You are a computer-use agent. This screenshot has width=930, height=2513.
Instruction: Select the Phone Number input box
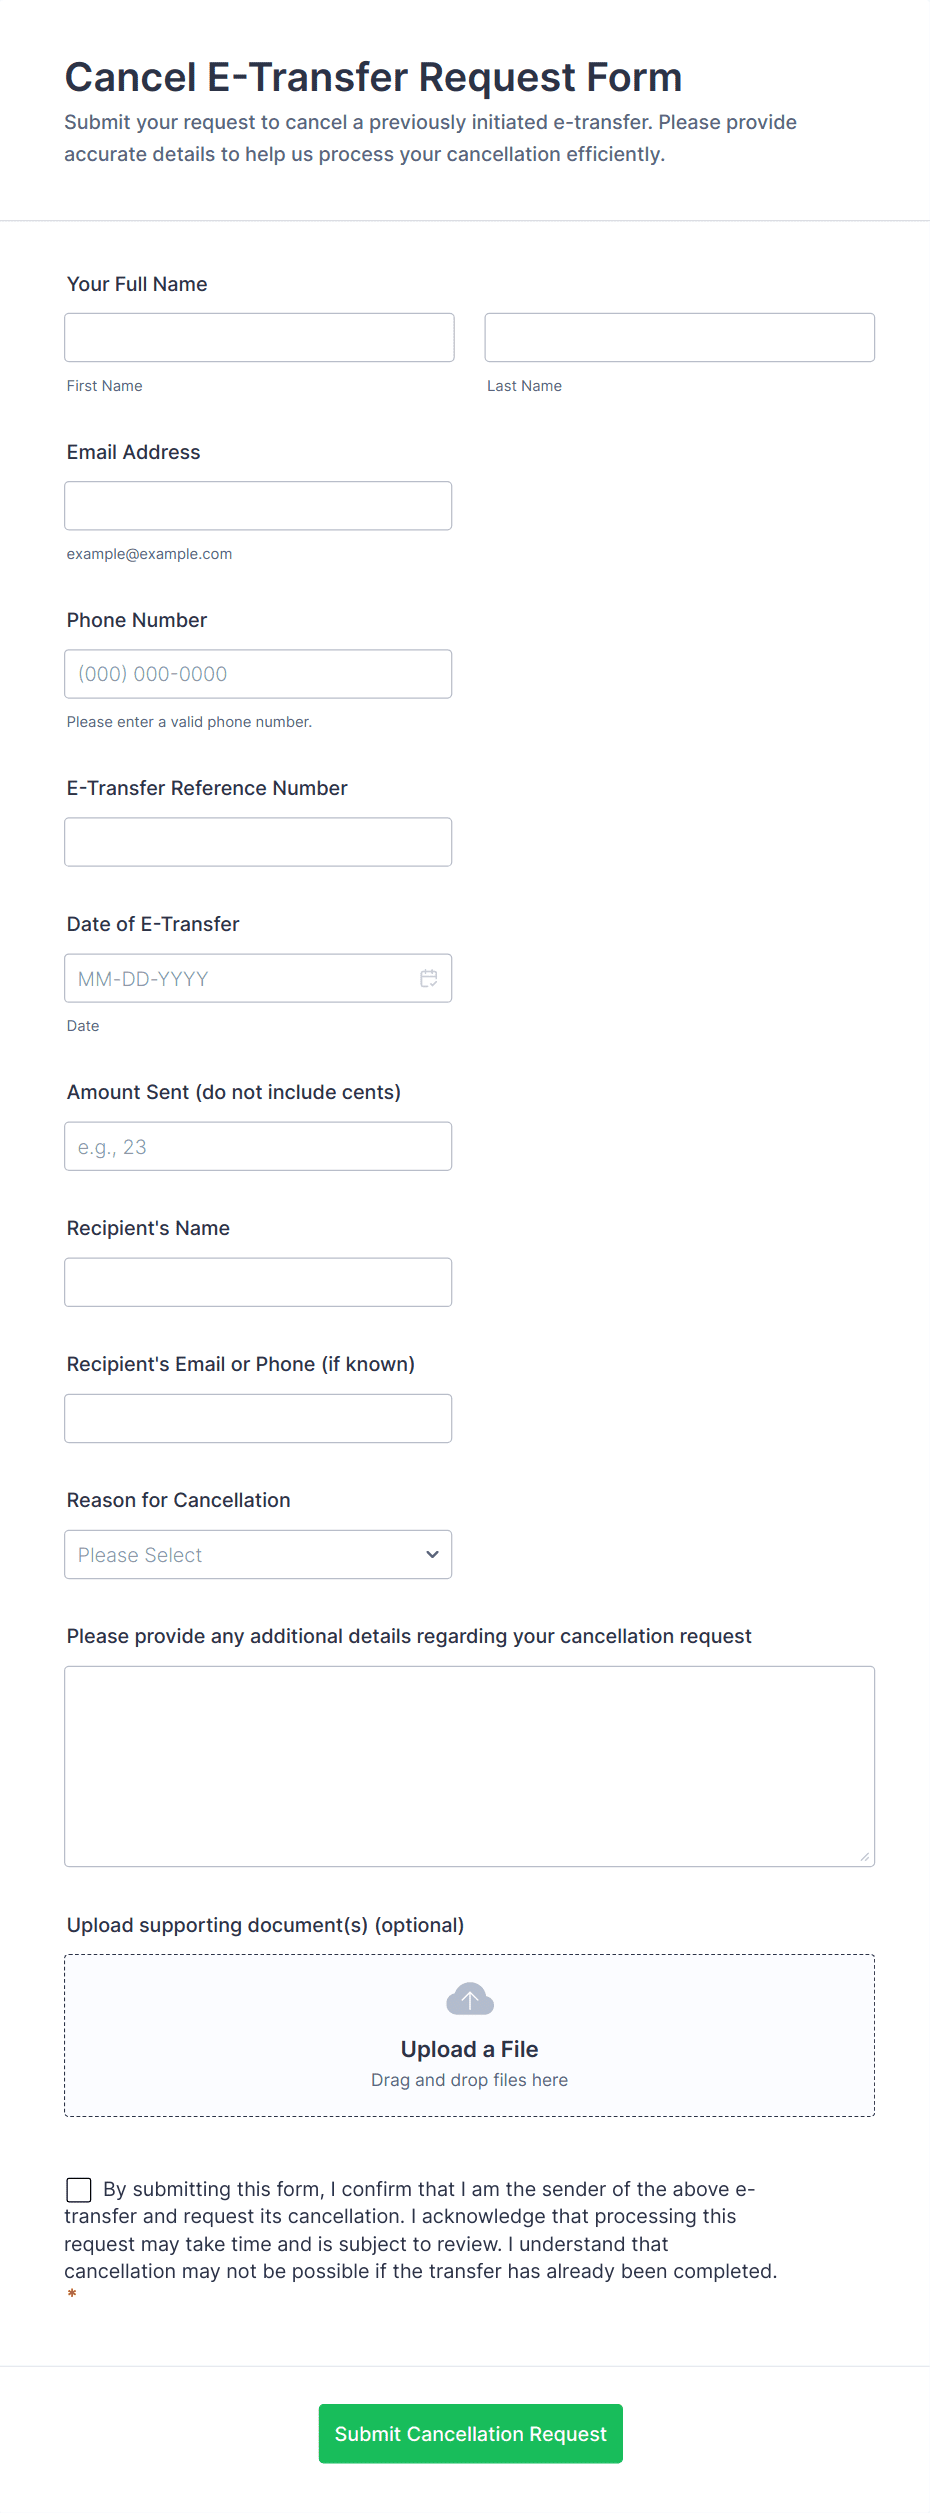pyautogui.click(x=258, y=673)
